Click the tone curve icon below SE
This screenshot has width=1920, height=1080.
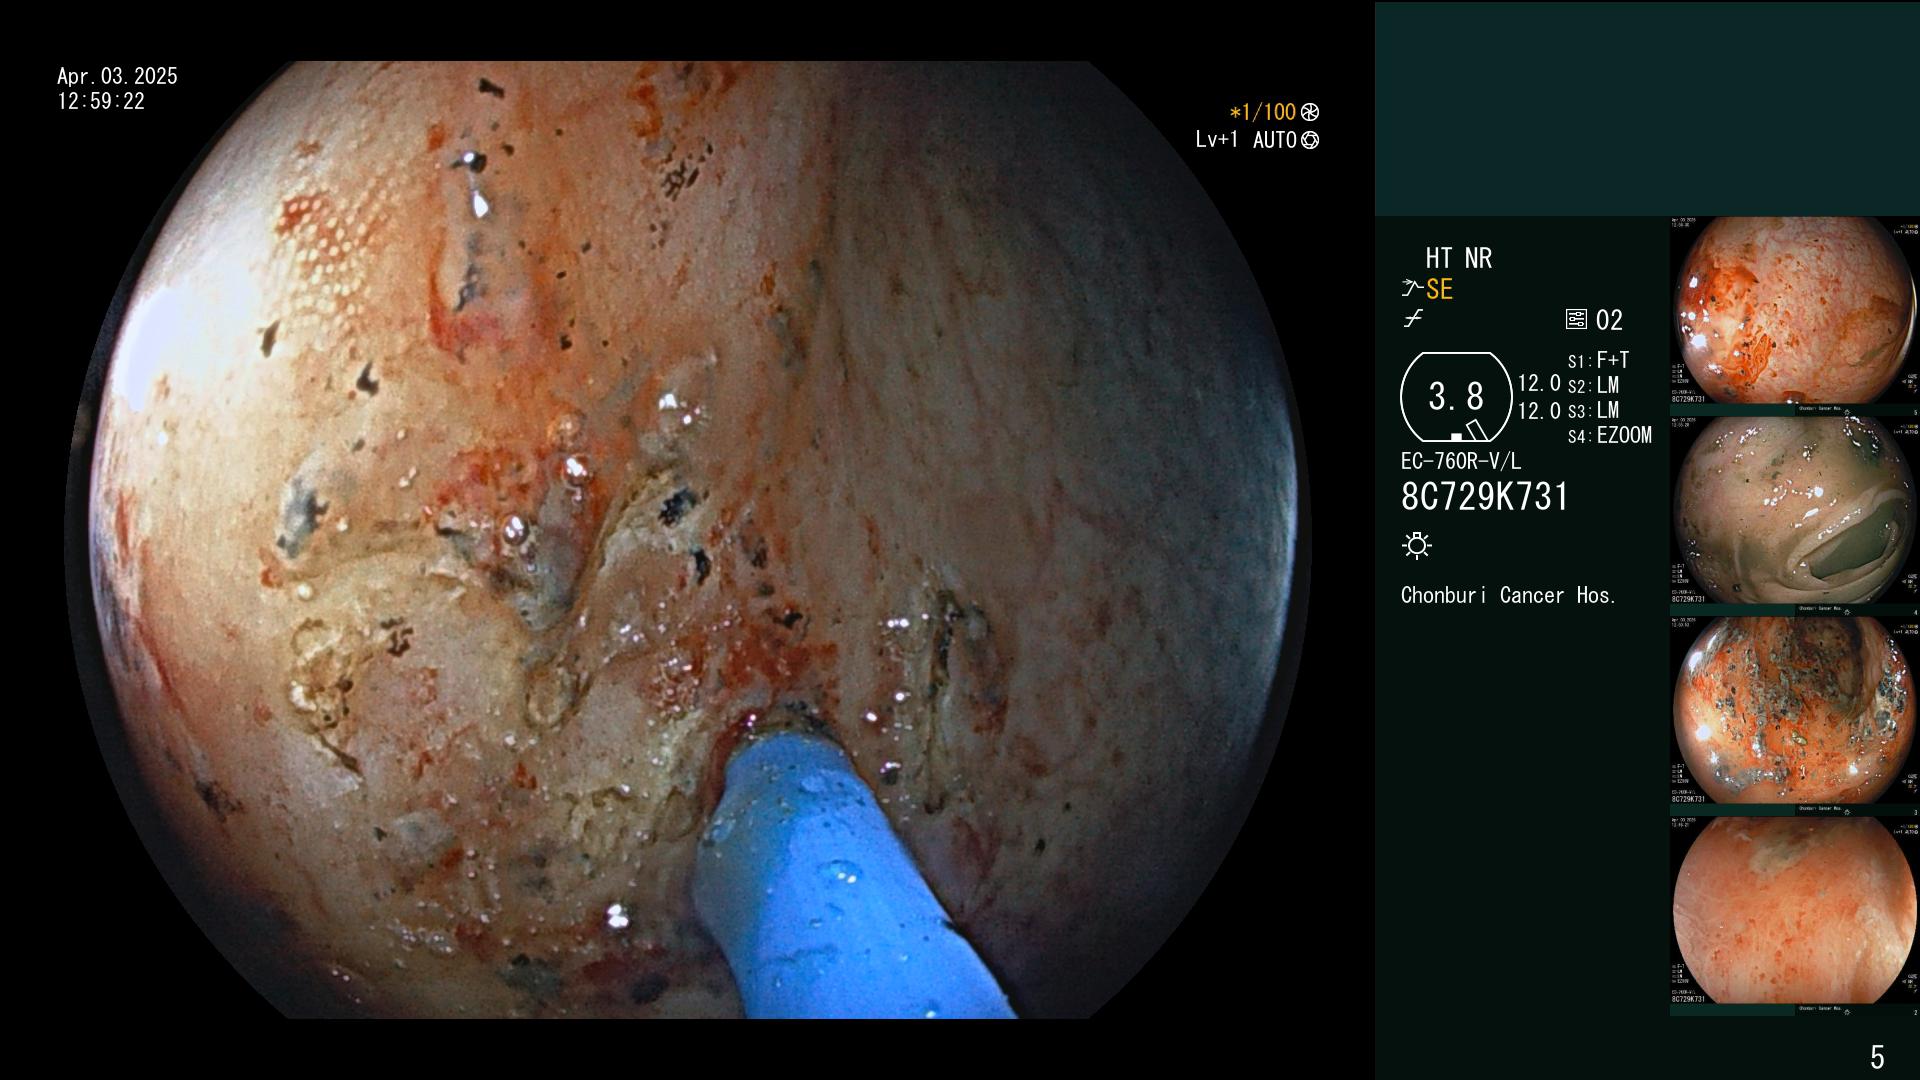[1413, 319]
